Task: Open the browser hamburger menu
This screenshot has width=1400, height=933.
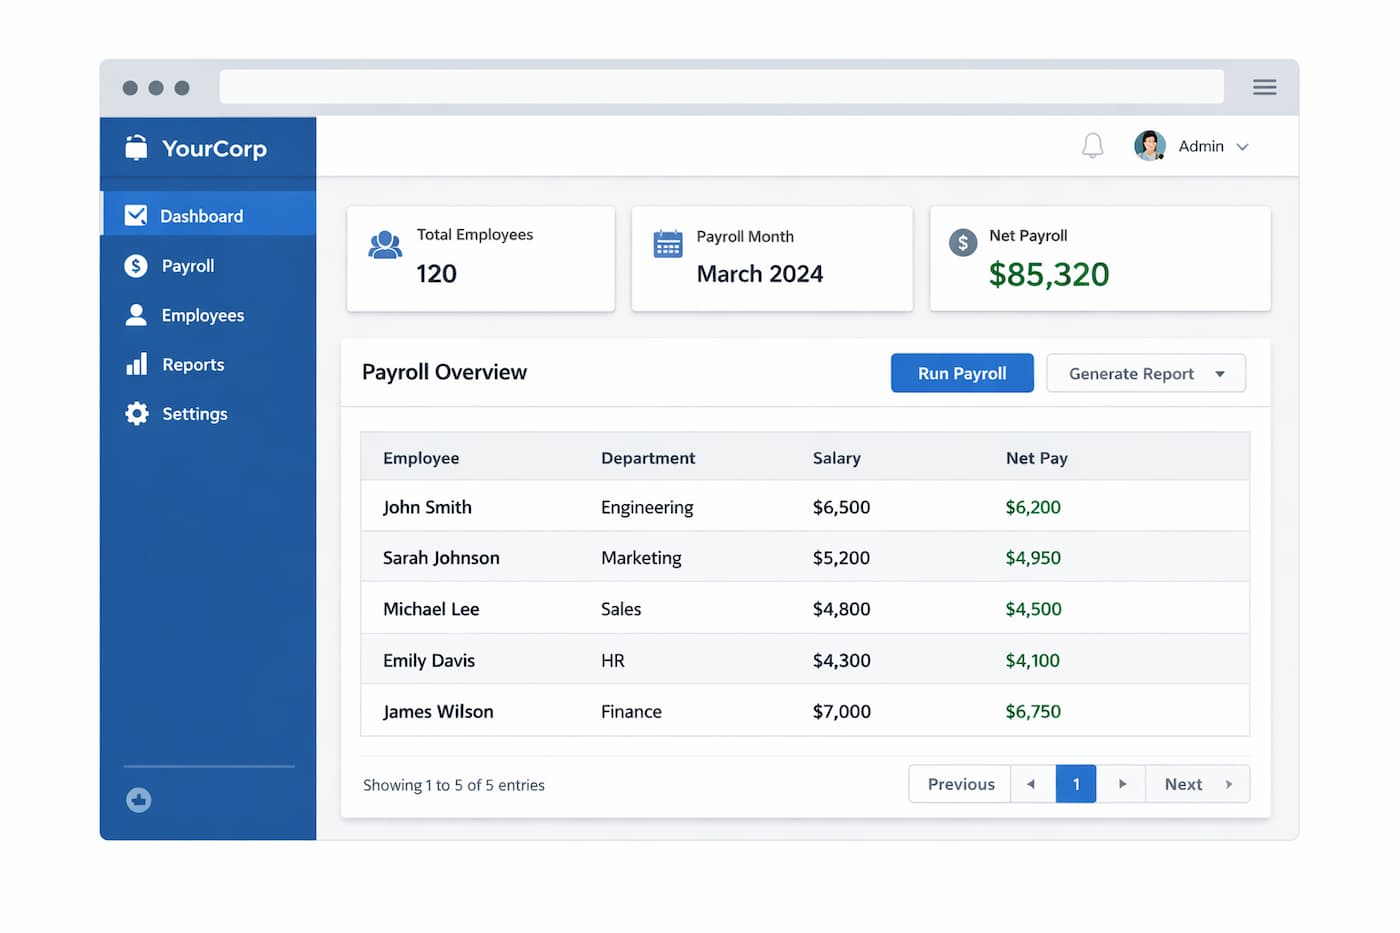Action: click(1264, 87)
